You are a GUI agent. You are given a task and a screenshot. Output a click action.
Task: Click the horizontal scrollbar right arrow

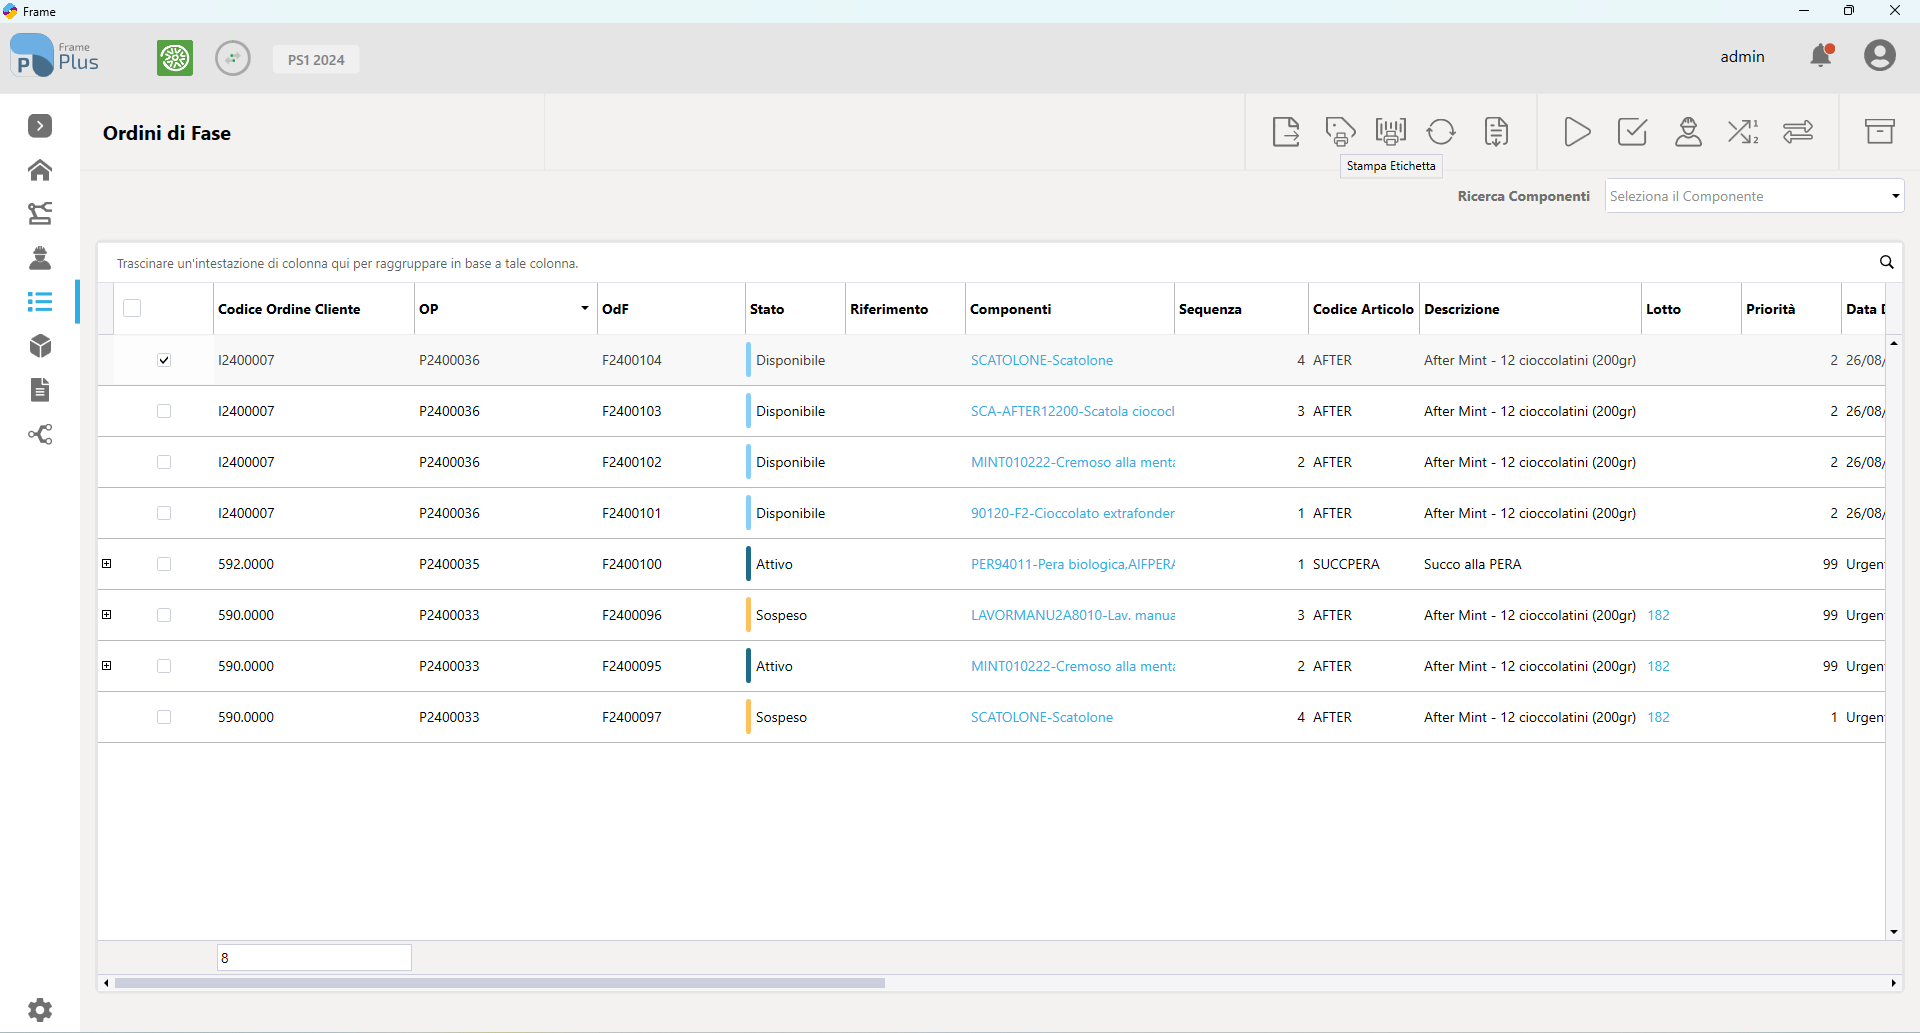(x=1893, y=983)
